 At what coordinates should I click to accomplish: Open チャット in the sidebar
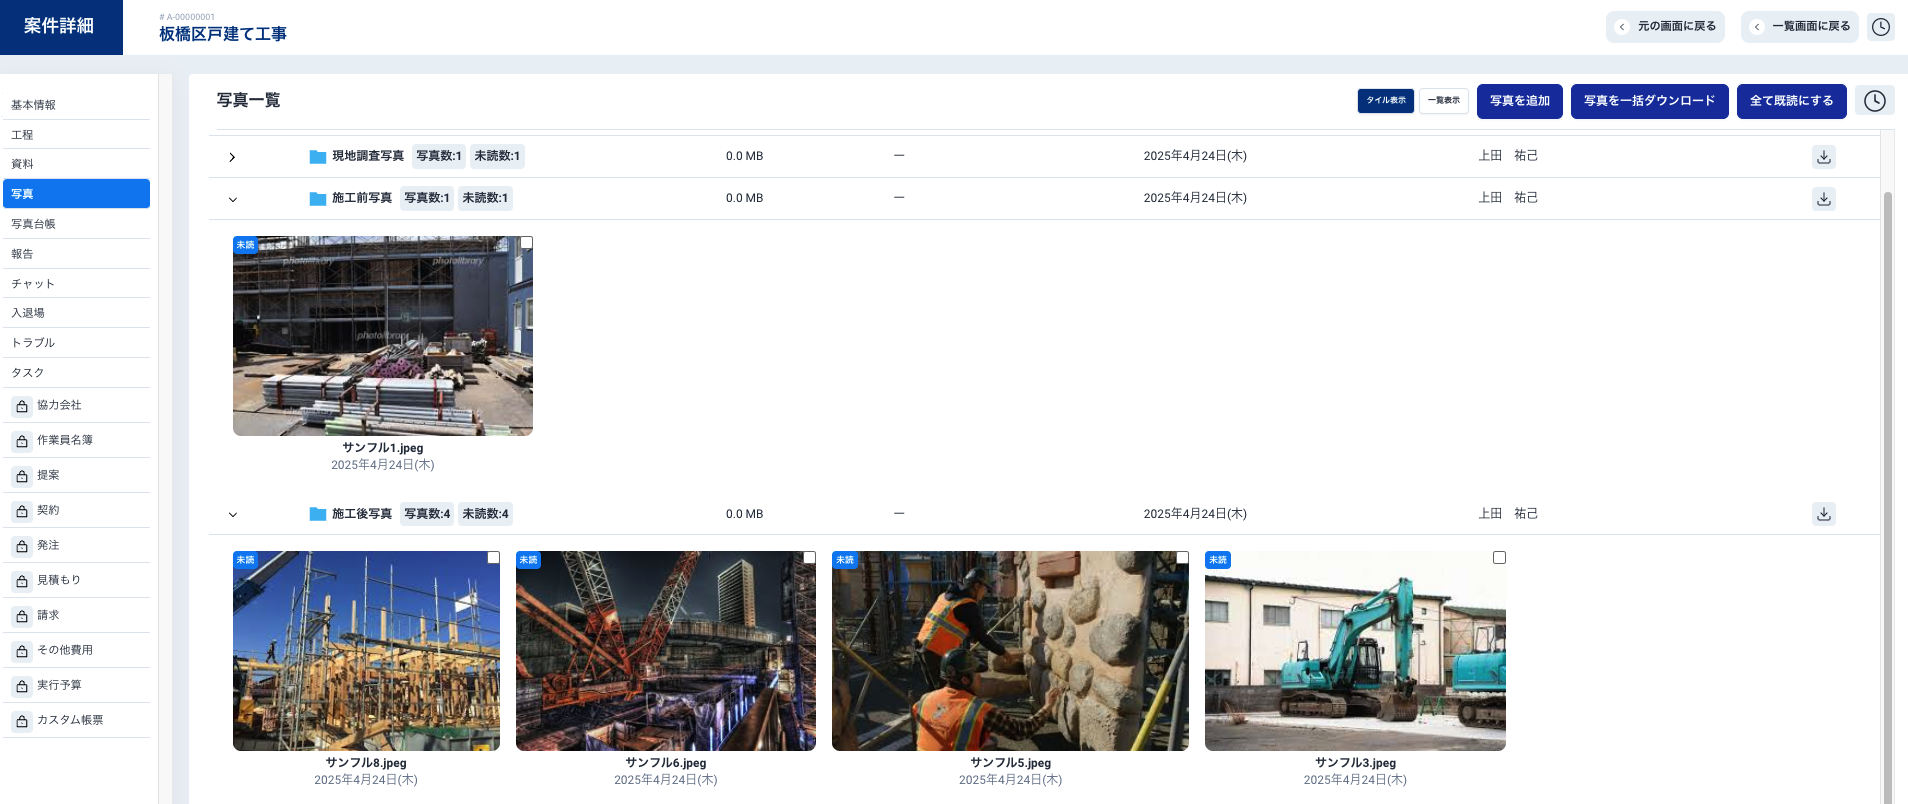[x=76, y=284]
